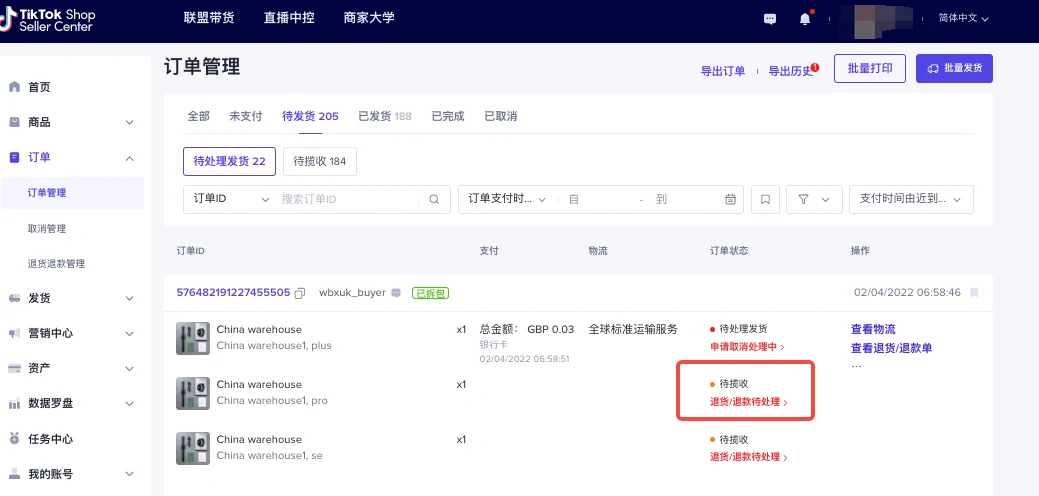This screenshot has height=496, width=1039.
Task: Click the bookmark filter icon
Action: tap(765, 199)
